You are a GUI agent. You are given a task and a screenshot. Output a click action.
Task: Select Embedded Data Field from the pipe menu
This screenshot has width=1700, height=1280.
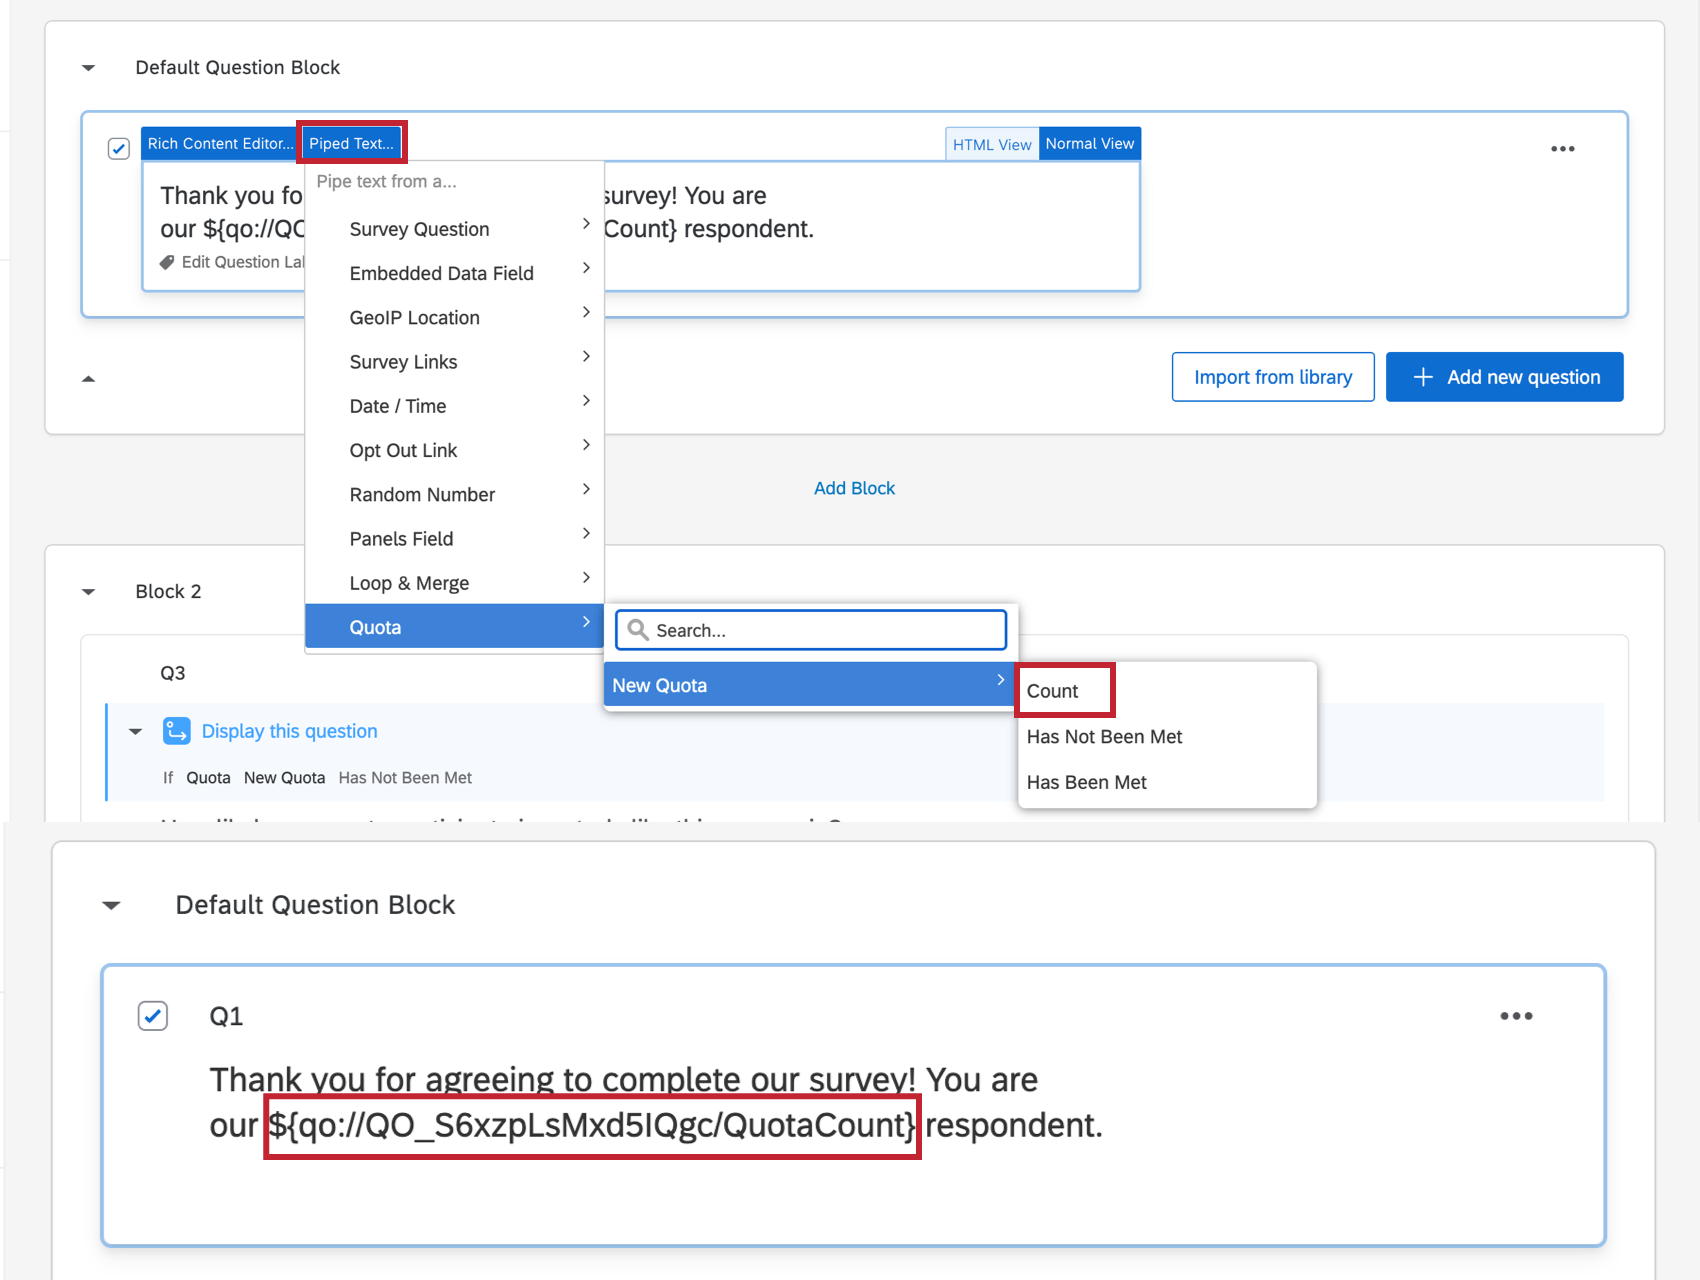pos(441,272)
